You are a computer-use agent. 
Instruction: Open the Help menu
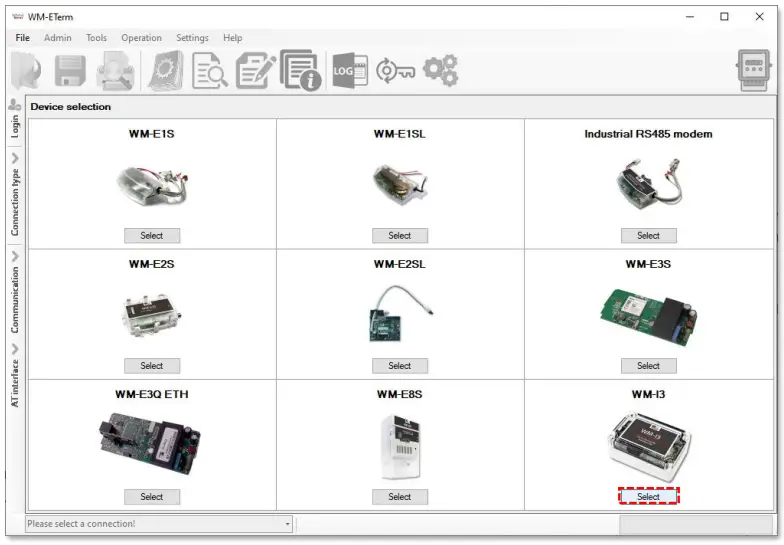(232, 38)
